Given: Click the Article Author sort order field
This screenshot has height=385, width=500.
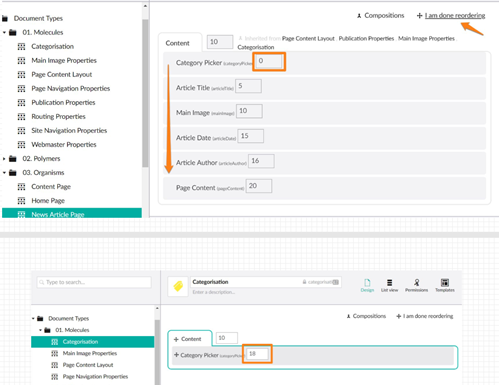Looking at the screenshot, I should pyautogui.click(x=262, y=161).
